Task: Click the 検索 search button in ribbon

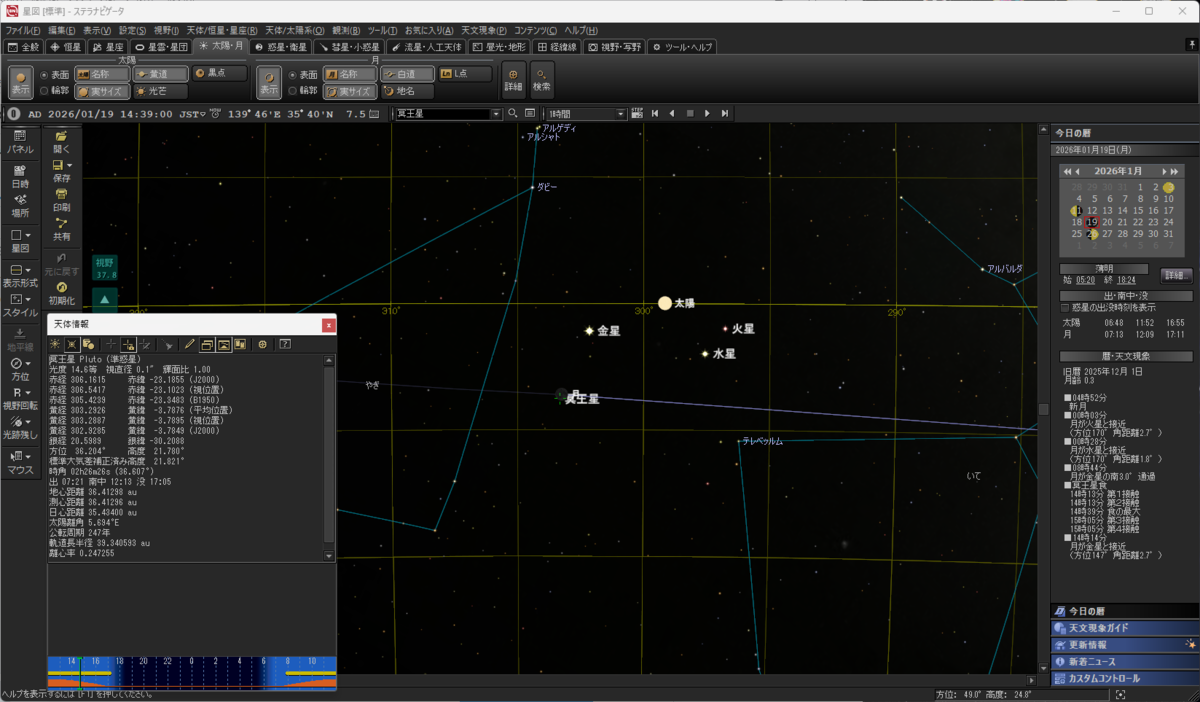Action: tap(542, 79)
